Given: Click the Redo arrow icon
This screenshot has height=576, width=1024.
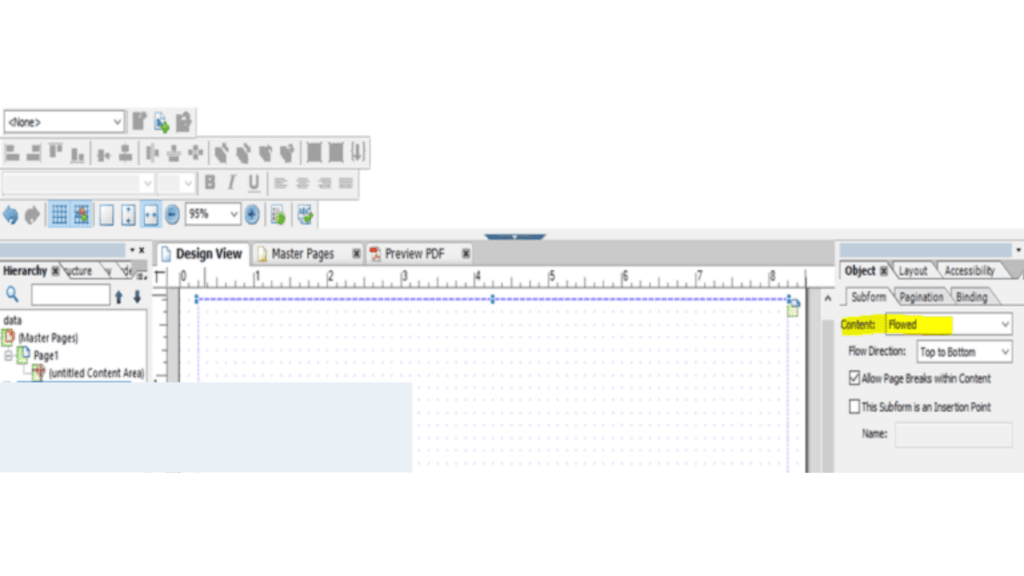Looking at the screenshot, I should [x=32, y=214].
